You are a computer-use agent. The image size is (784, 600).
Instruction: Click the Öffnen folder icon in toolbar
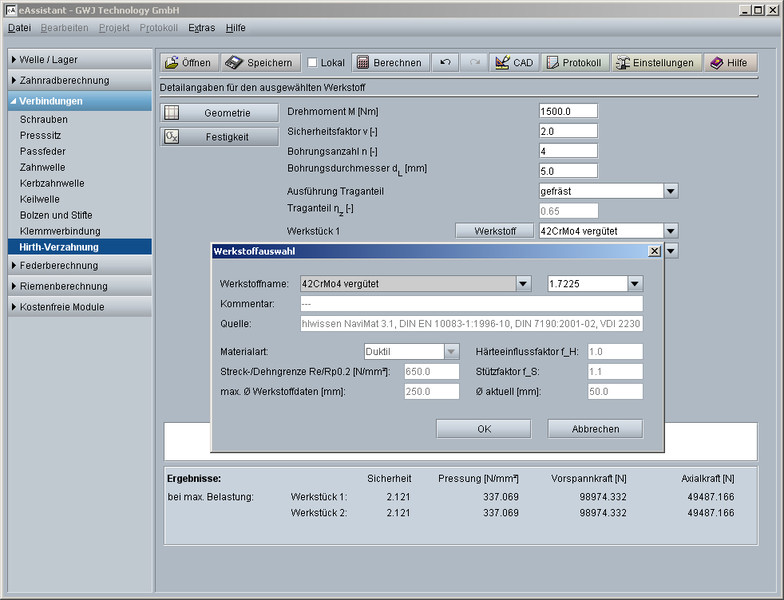point(188,62)
